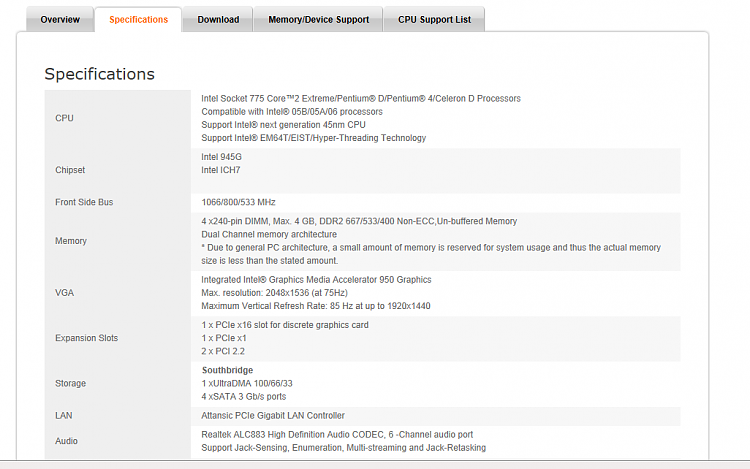This screenshot has width=750, height=469.
Task: Click the '1066/800/533 MHz' value
Action: click(238, 202)
